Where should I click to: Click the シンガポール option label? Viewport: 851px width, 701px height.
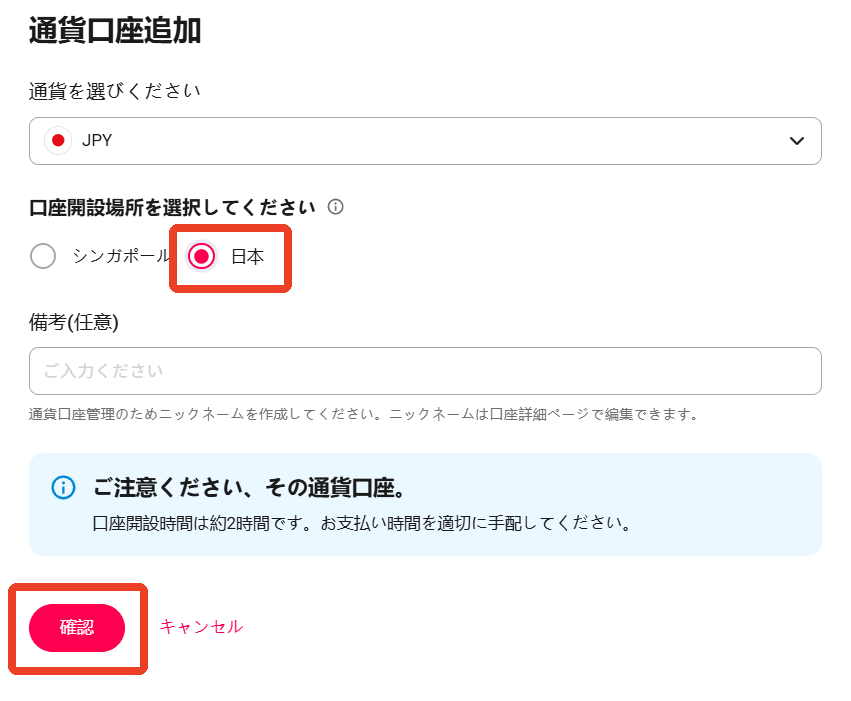coord(122,256)
